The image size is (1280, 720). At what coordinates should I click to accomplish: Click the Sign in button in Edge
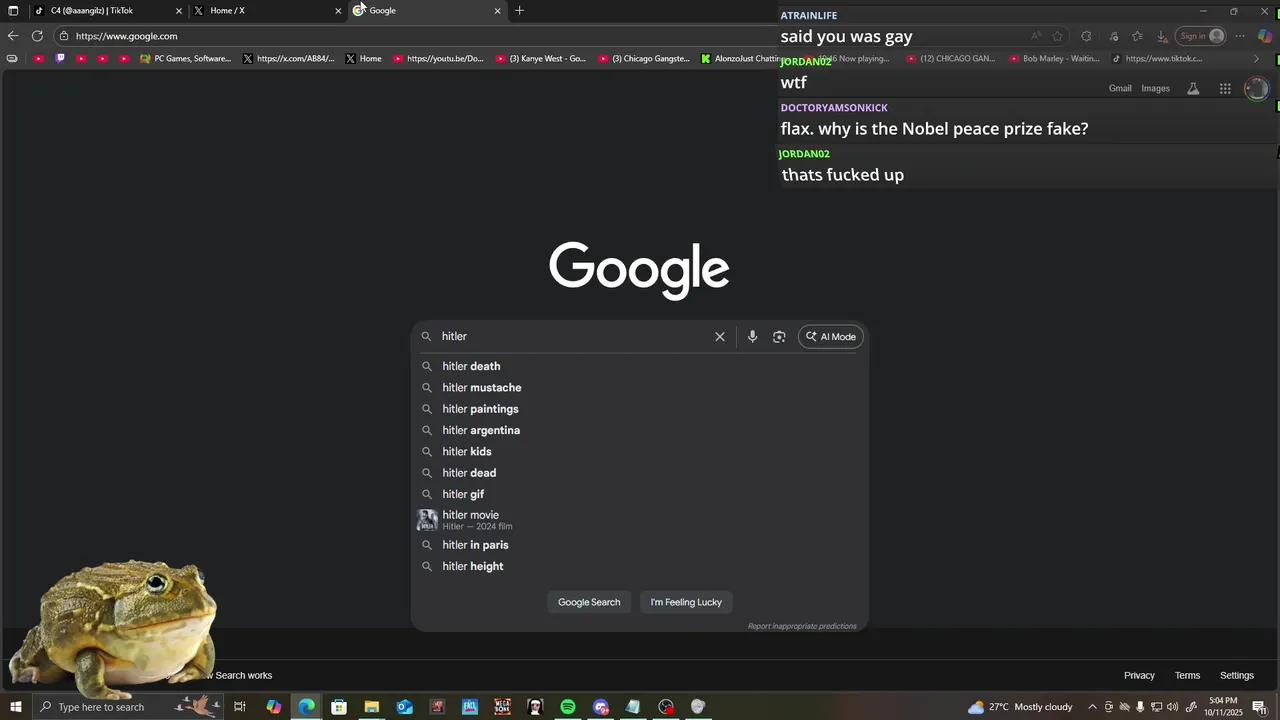click(x=1201, y=36)
